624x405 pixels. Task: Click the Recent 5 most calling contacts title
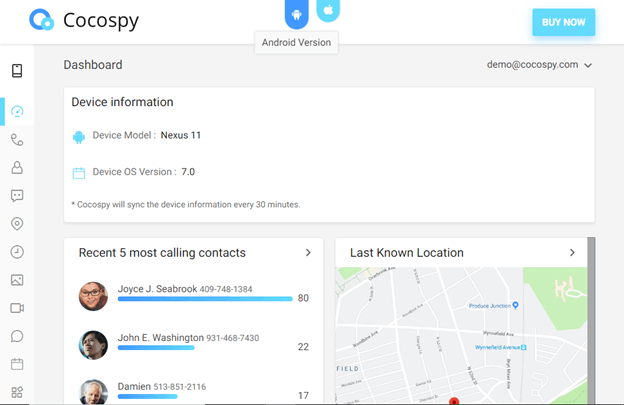click(162, 253)
